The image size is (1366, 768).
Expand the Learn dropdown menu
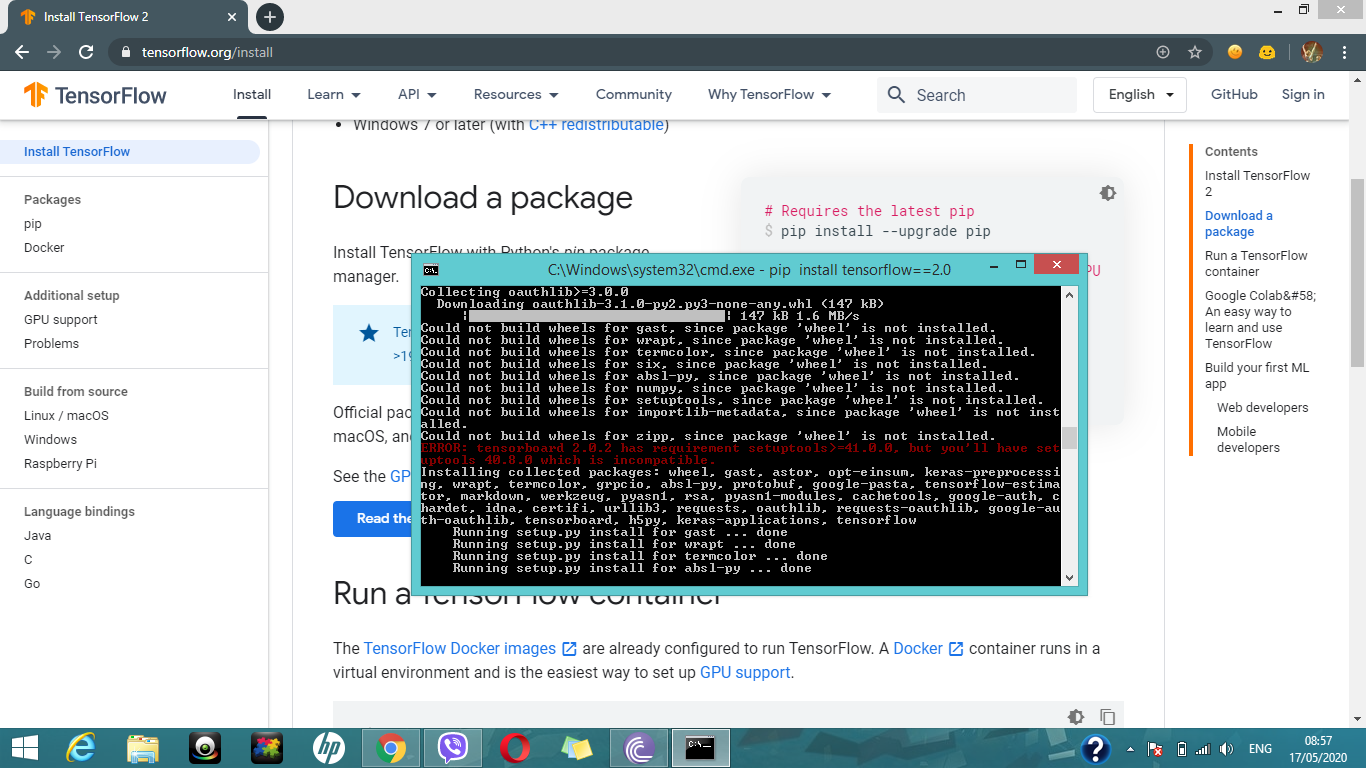pos(333,95)
